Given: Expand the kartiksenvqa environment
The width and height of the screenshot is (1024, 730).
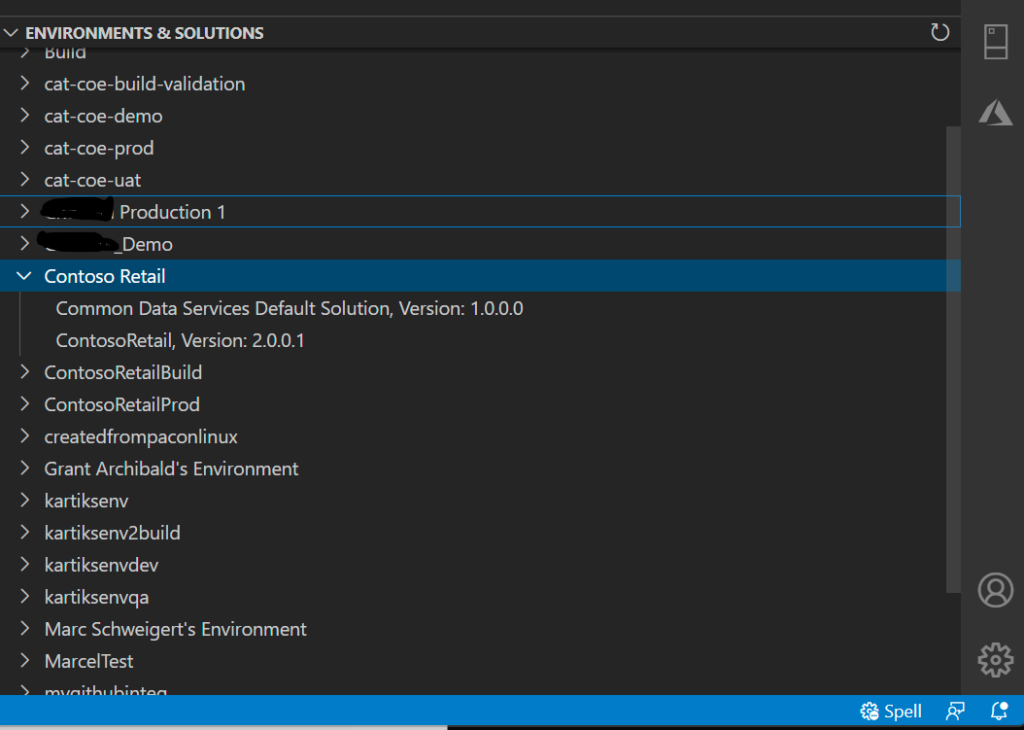Looking at the screenshot, I should 25,597.
